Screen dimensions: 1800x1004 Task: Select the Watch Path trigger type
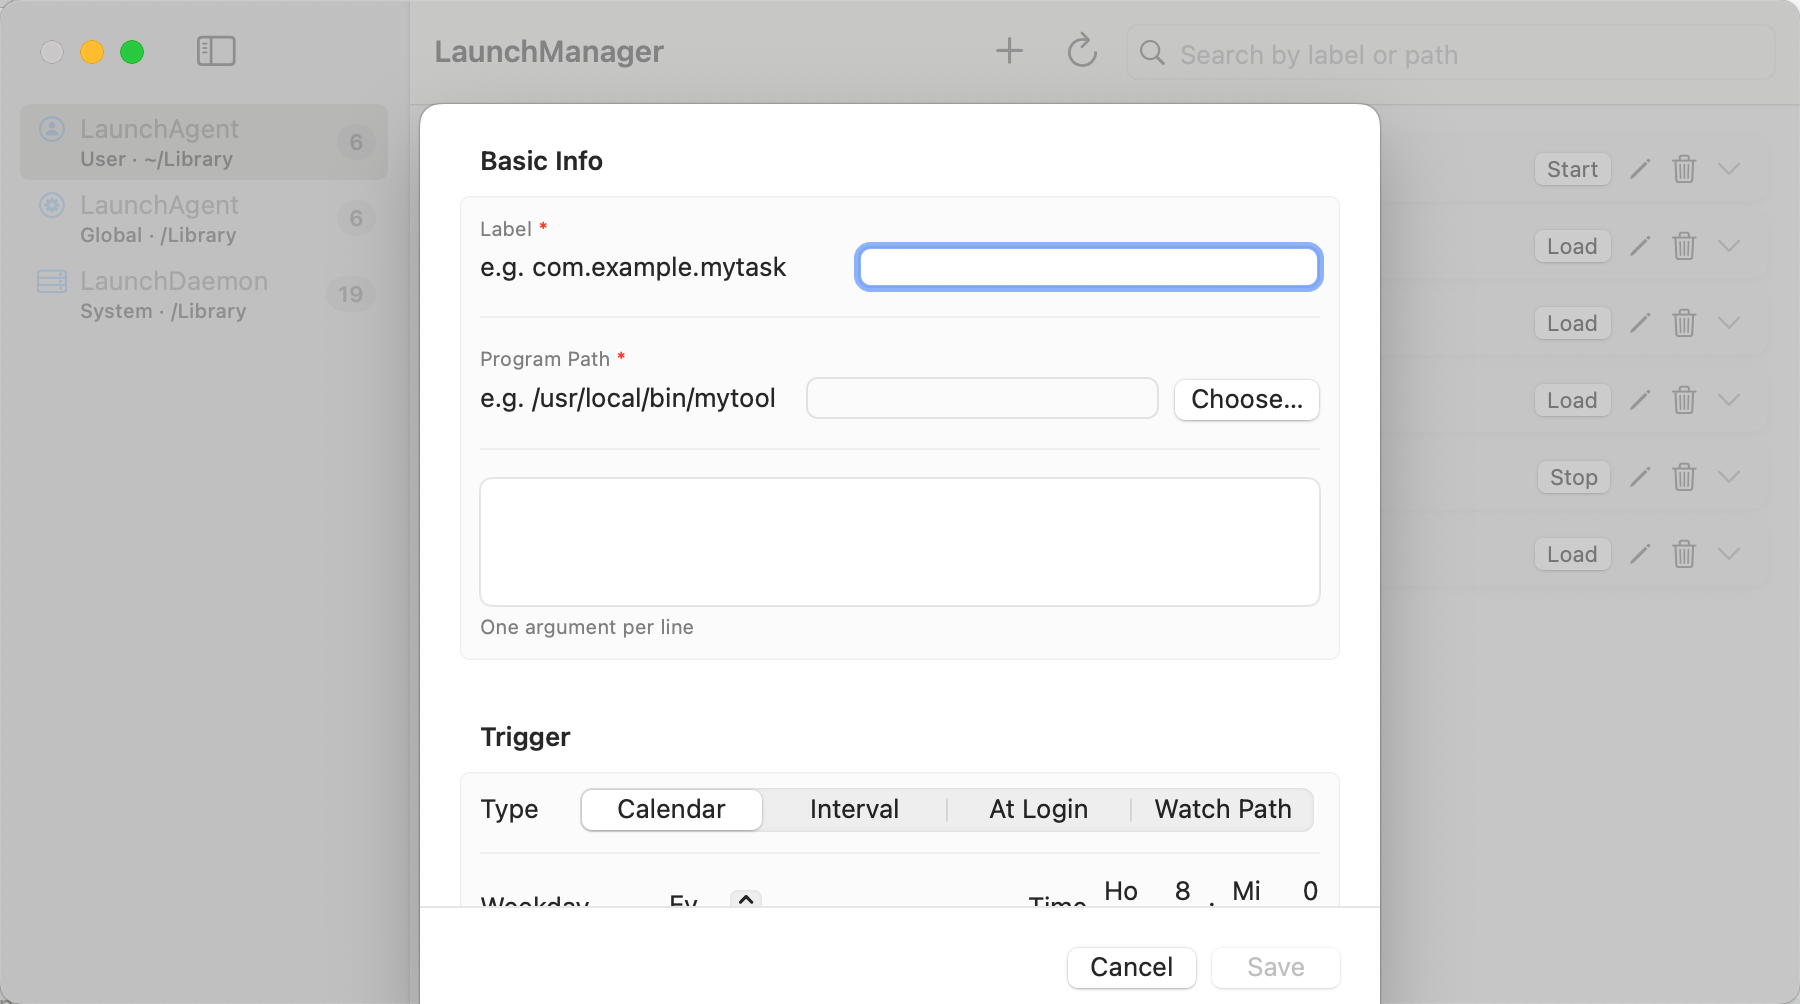(1222, 809)
